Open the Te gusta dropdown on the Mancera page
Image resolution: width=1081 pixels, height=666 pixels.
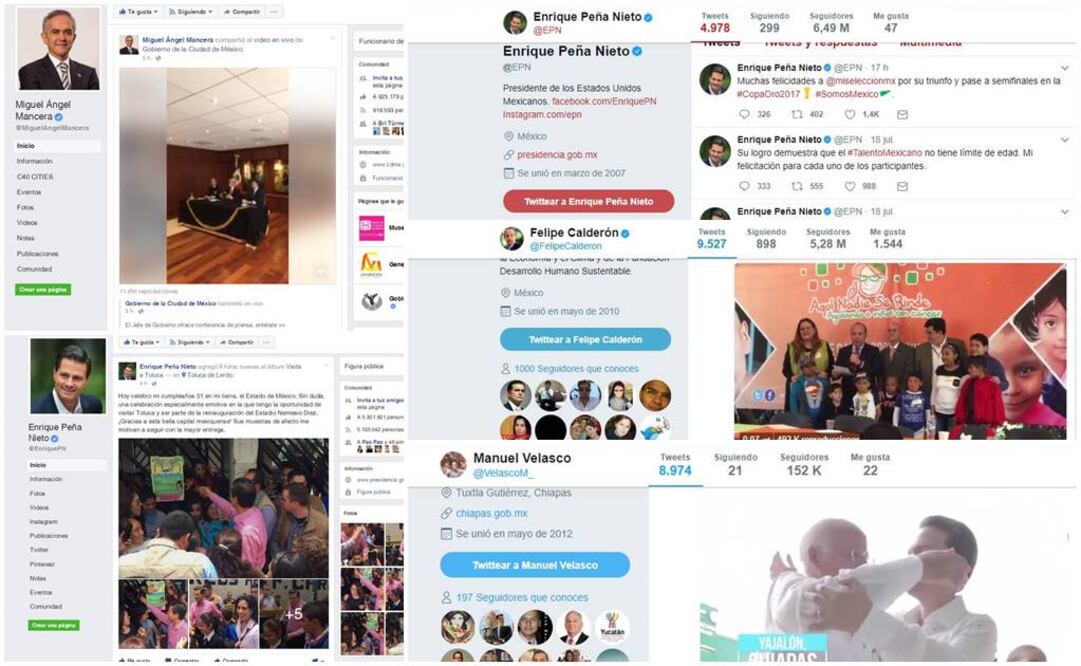click(139, 12)
